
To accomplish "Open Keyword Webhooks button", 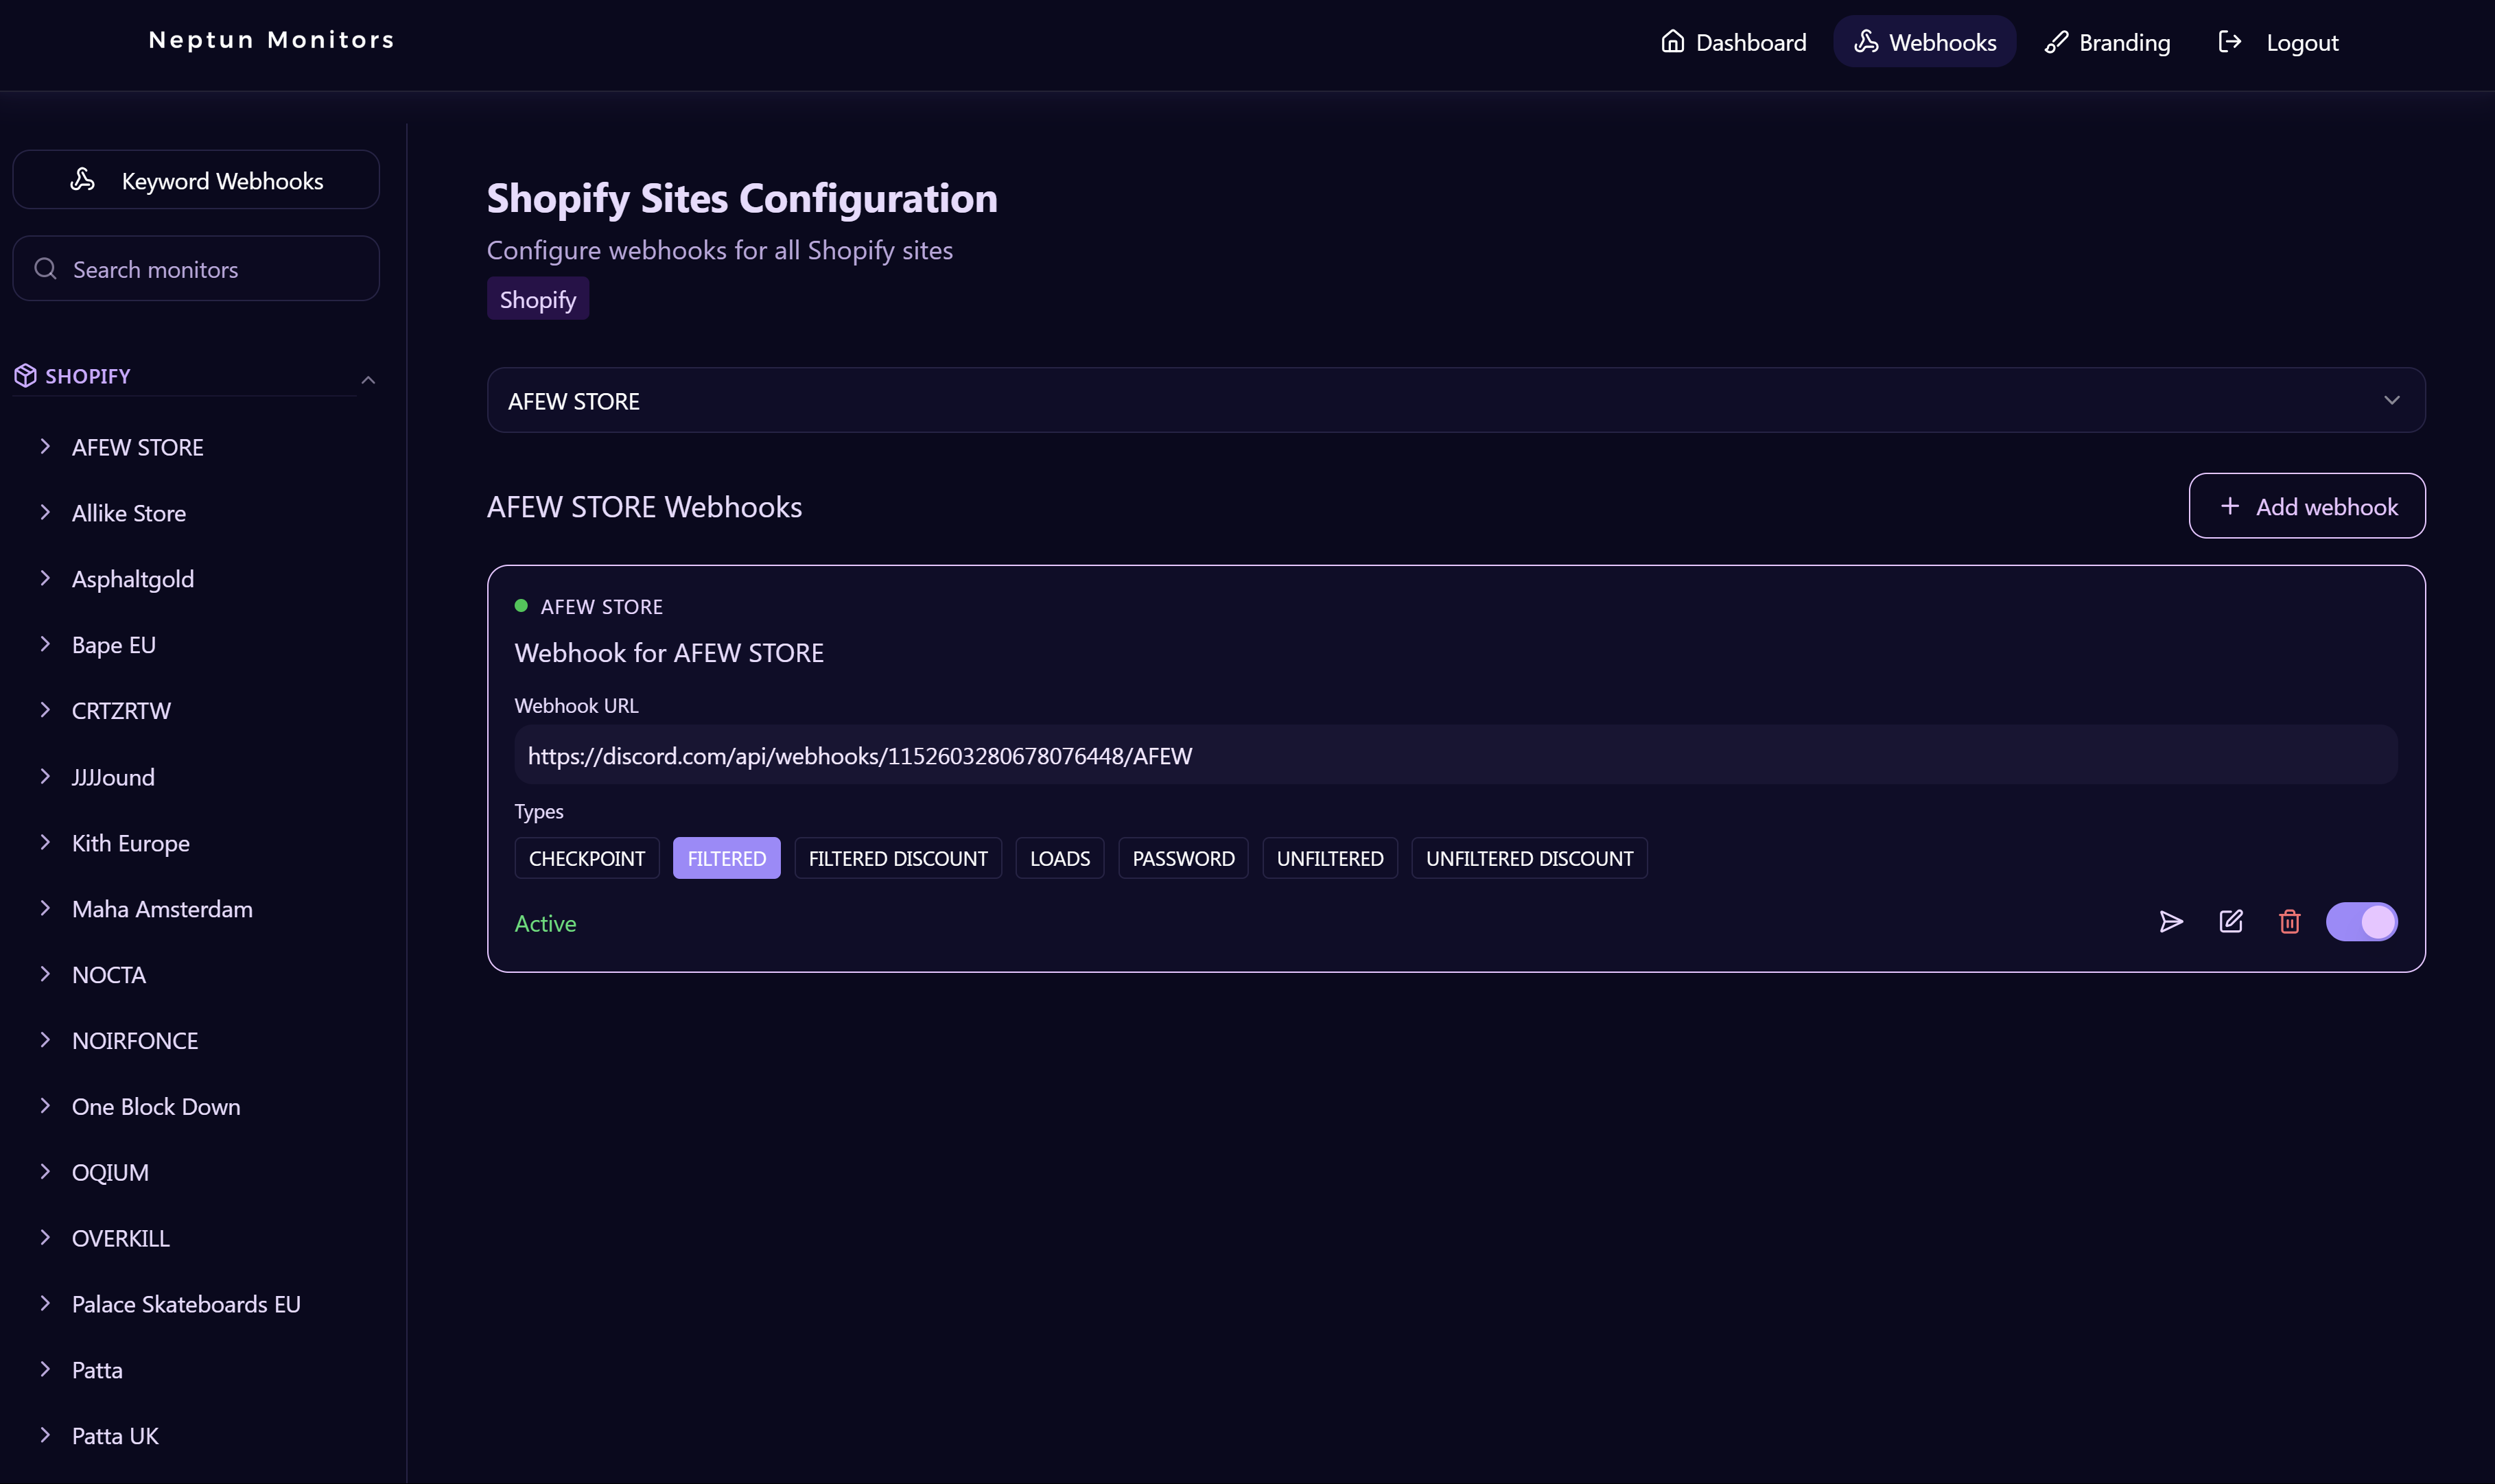I will [196, 180].
